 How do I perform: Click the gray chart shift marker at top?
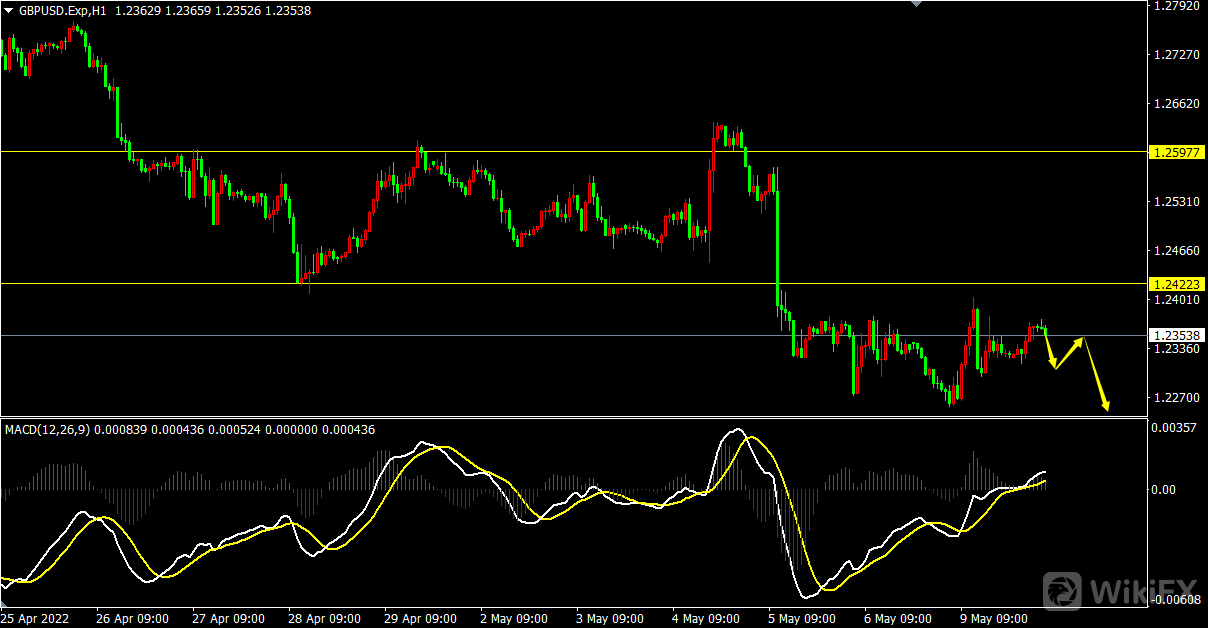(915, 4)
